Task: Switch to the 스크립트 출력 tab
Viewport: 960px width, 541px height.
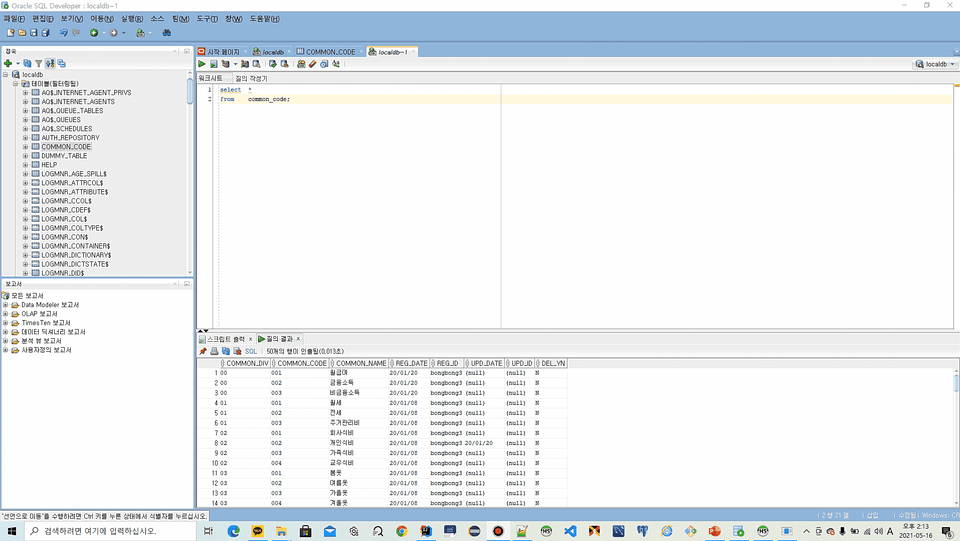Action: tap(225, 339)
